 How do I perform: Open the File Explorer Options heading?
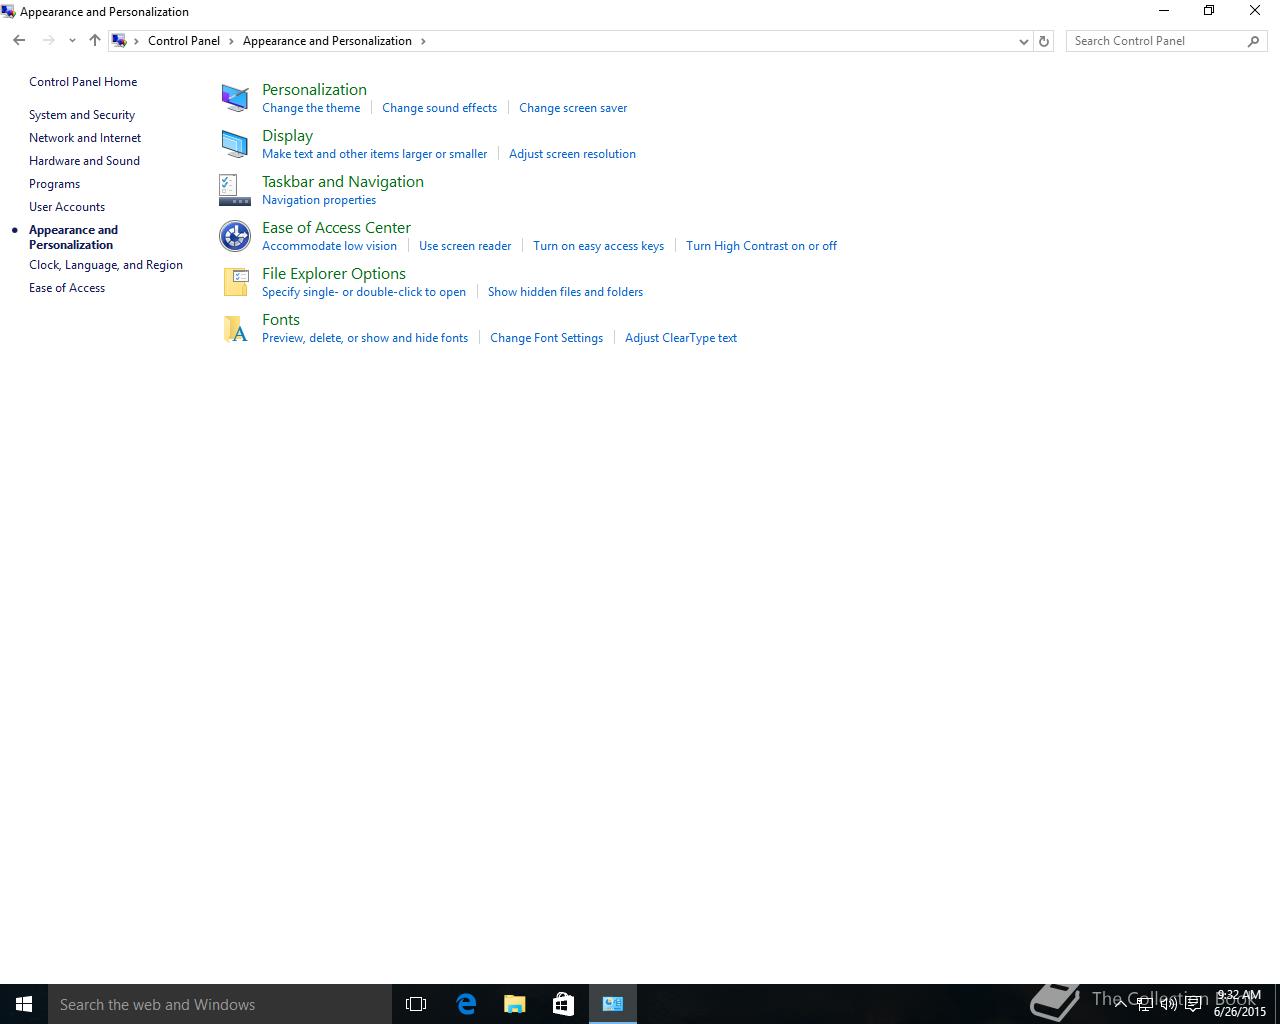(x=334, y=273)
